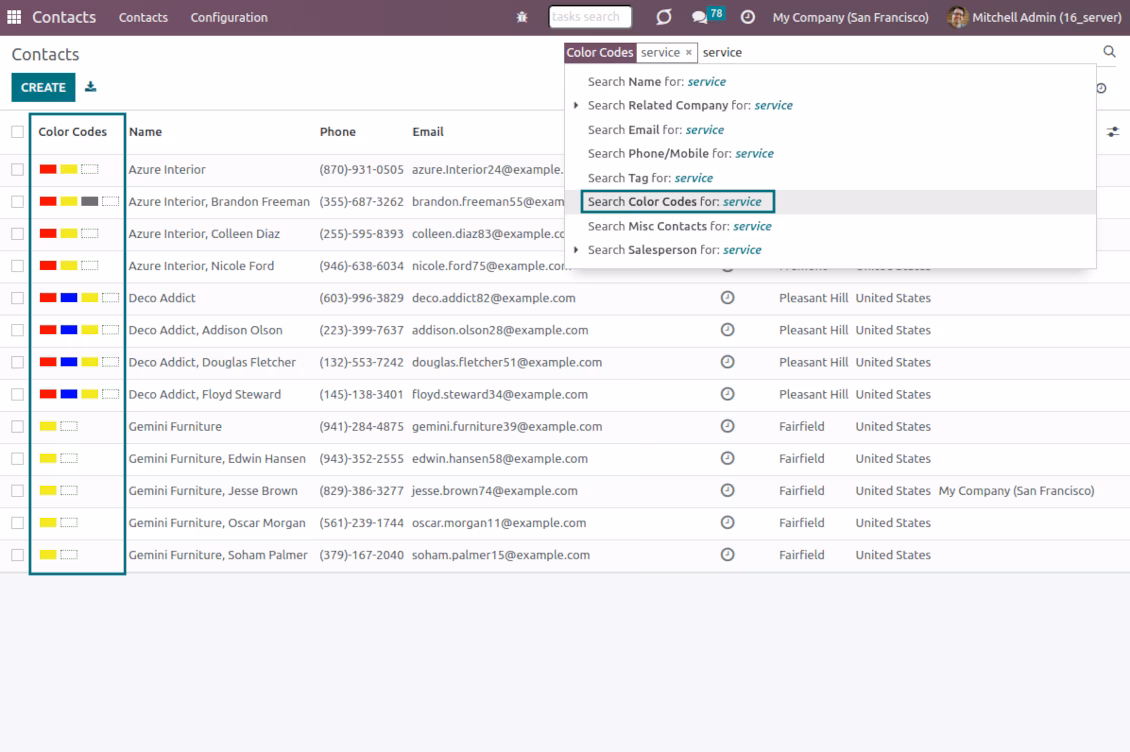The image size is (1130, 752).
Task: Open My Company (San Francisco) switcher
Action: click(850, 17)
